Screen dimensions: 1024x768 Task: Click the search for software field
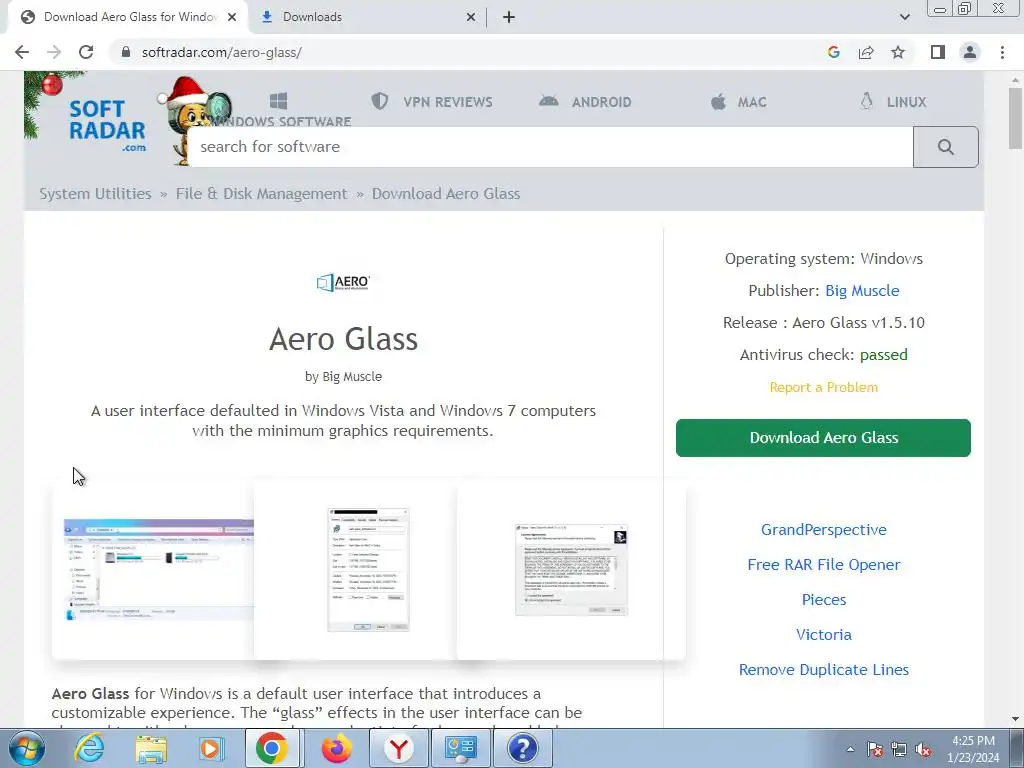[x=550, y=147]
